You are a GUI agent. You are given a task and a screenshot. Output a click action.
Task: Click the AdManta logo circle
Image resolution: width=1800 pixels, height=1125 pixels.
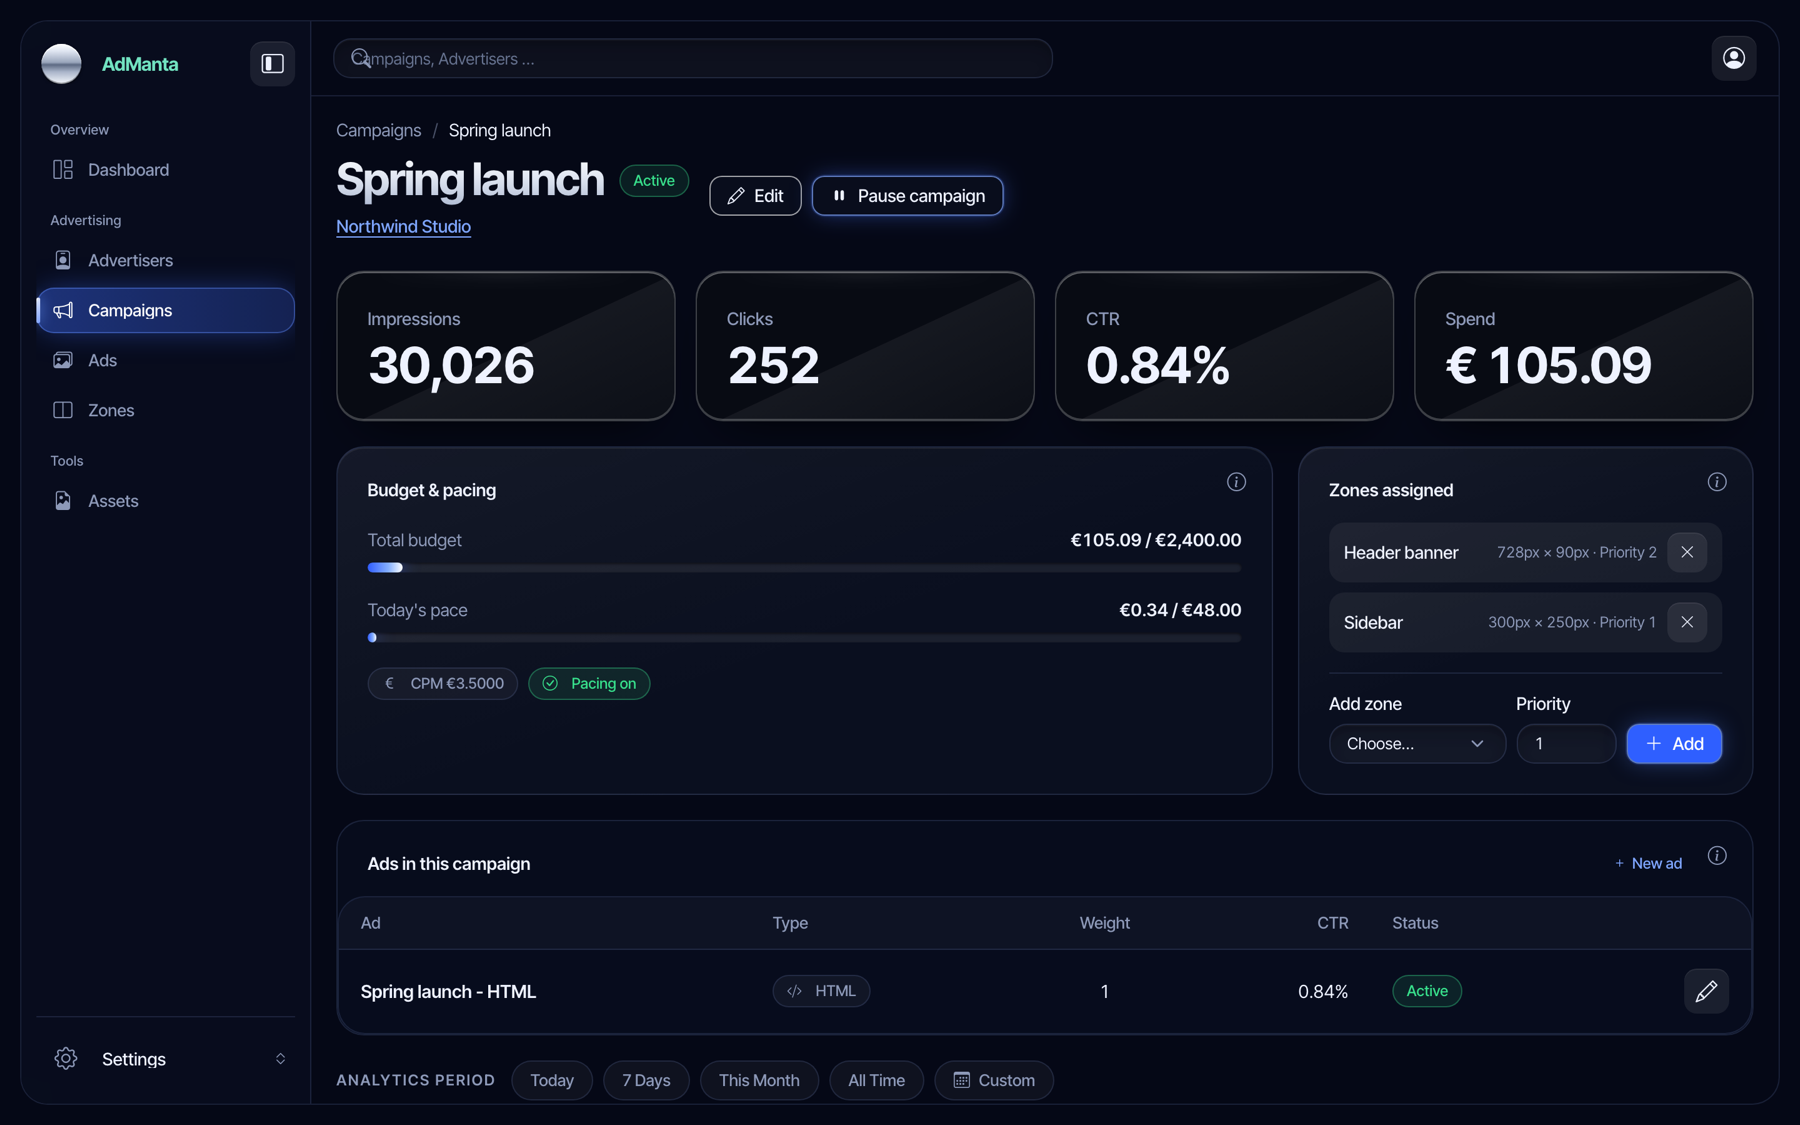[61, 64]
